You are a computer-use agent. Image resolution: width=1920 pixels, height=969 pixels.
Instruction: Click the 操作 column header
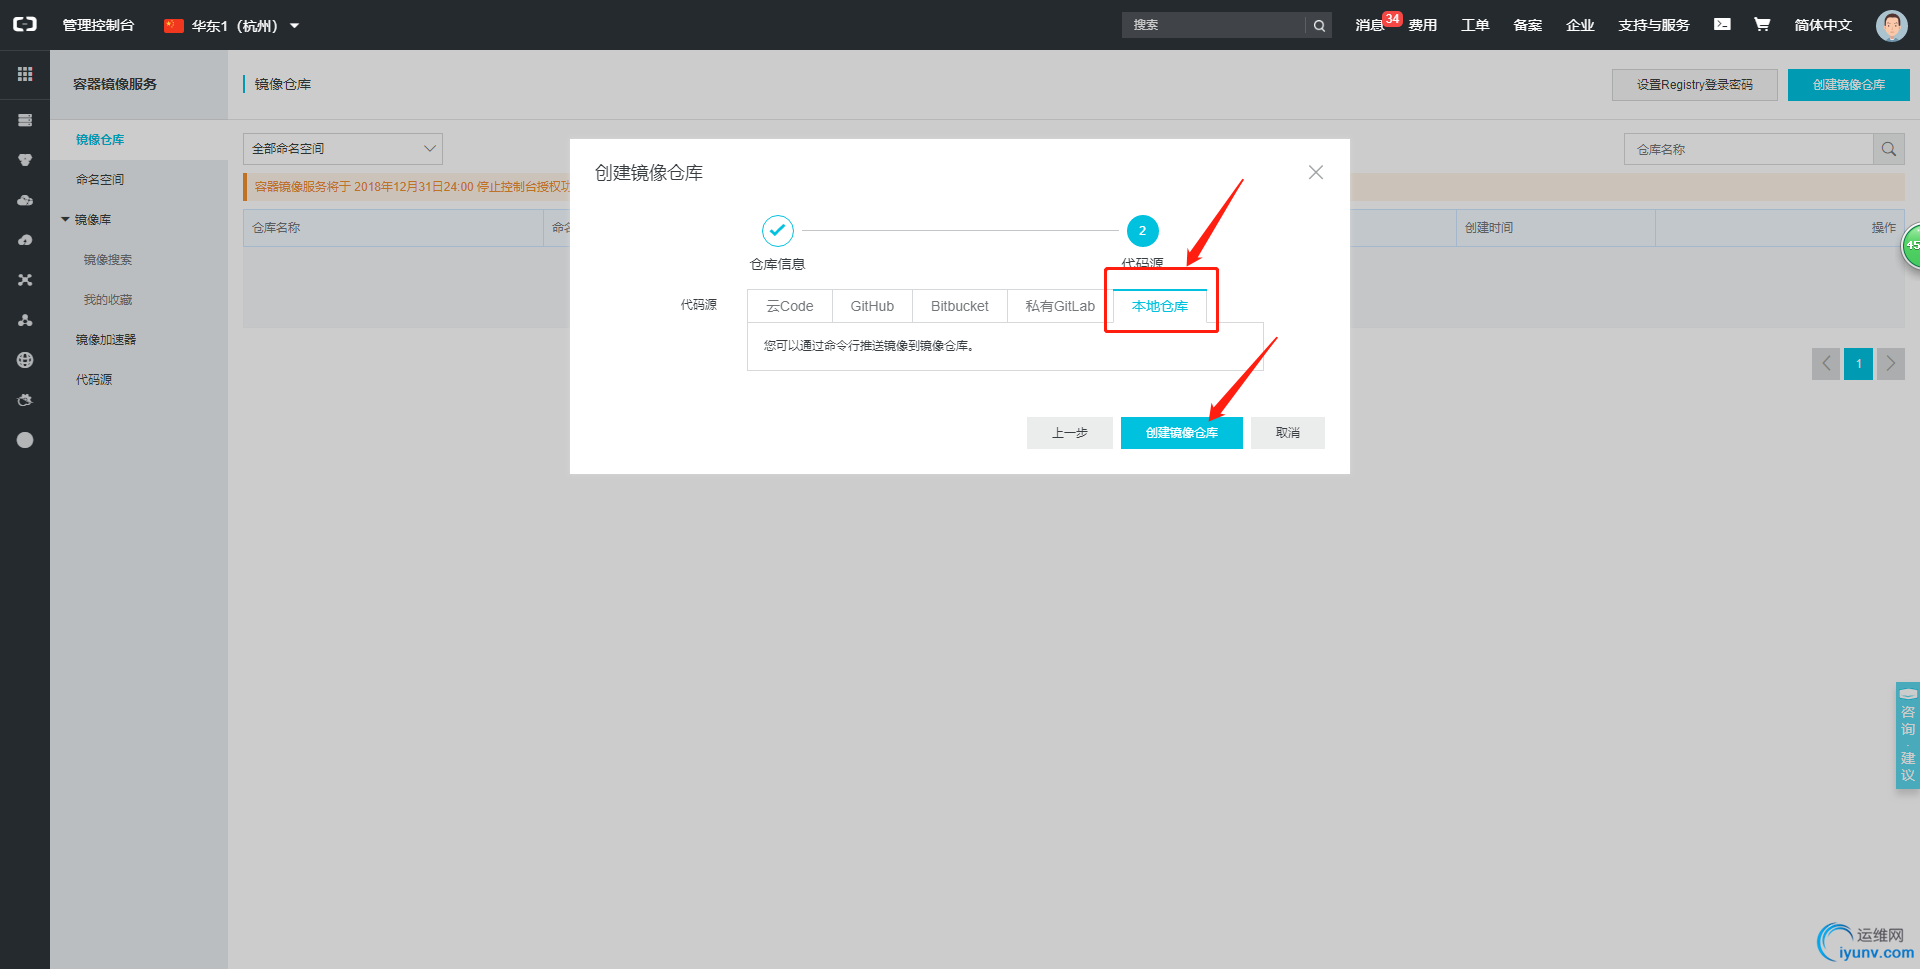pyautogui.click(x=1884, y=228)
